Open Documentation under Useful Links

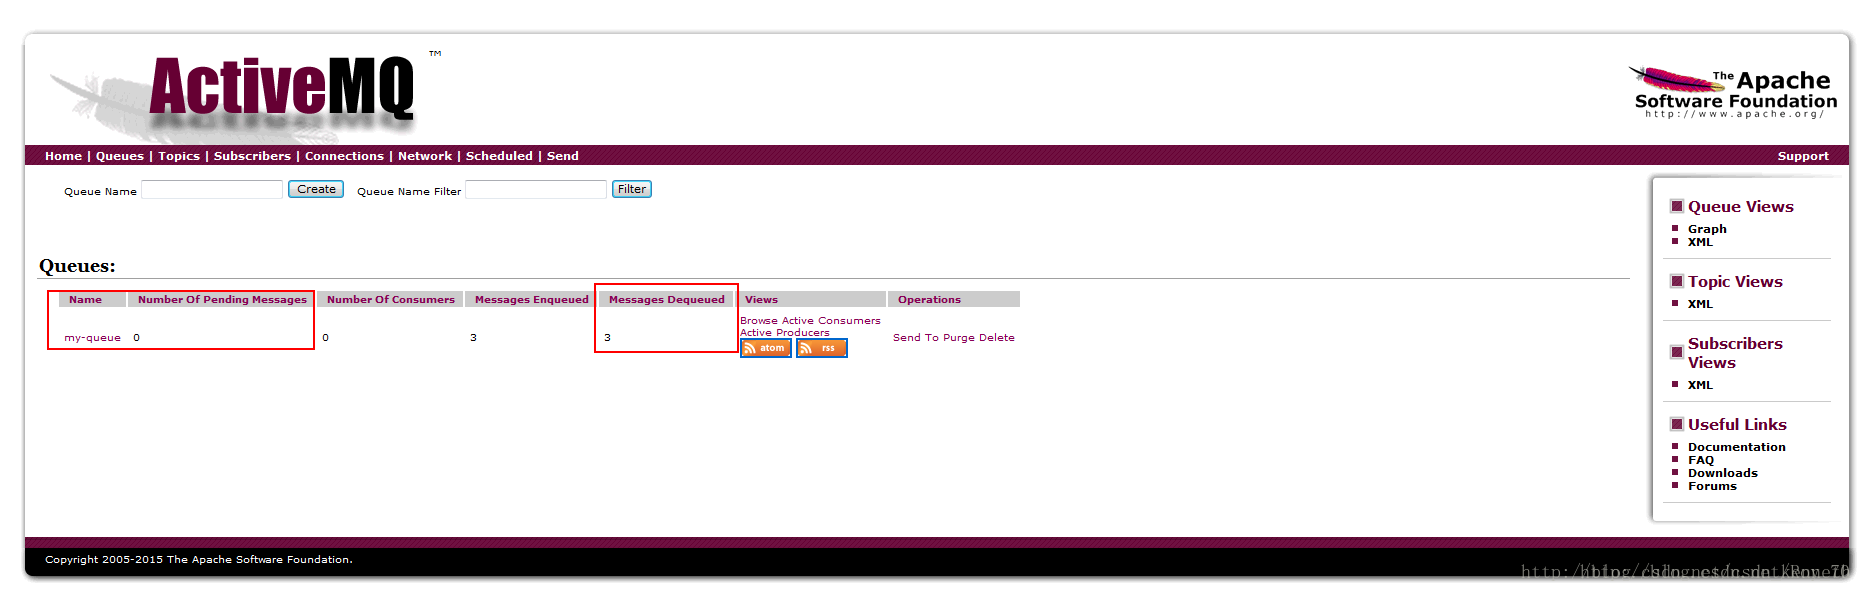[x=1737, y=447]
